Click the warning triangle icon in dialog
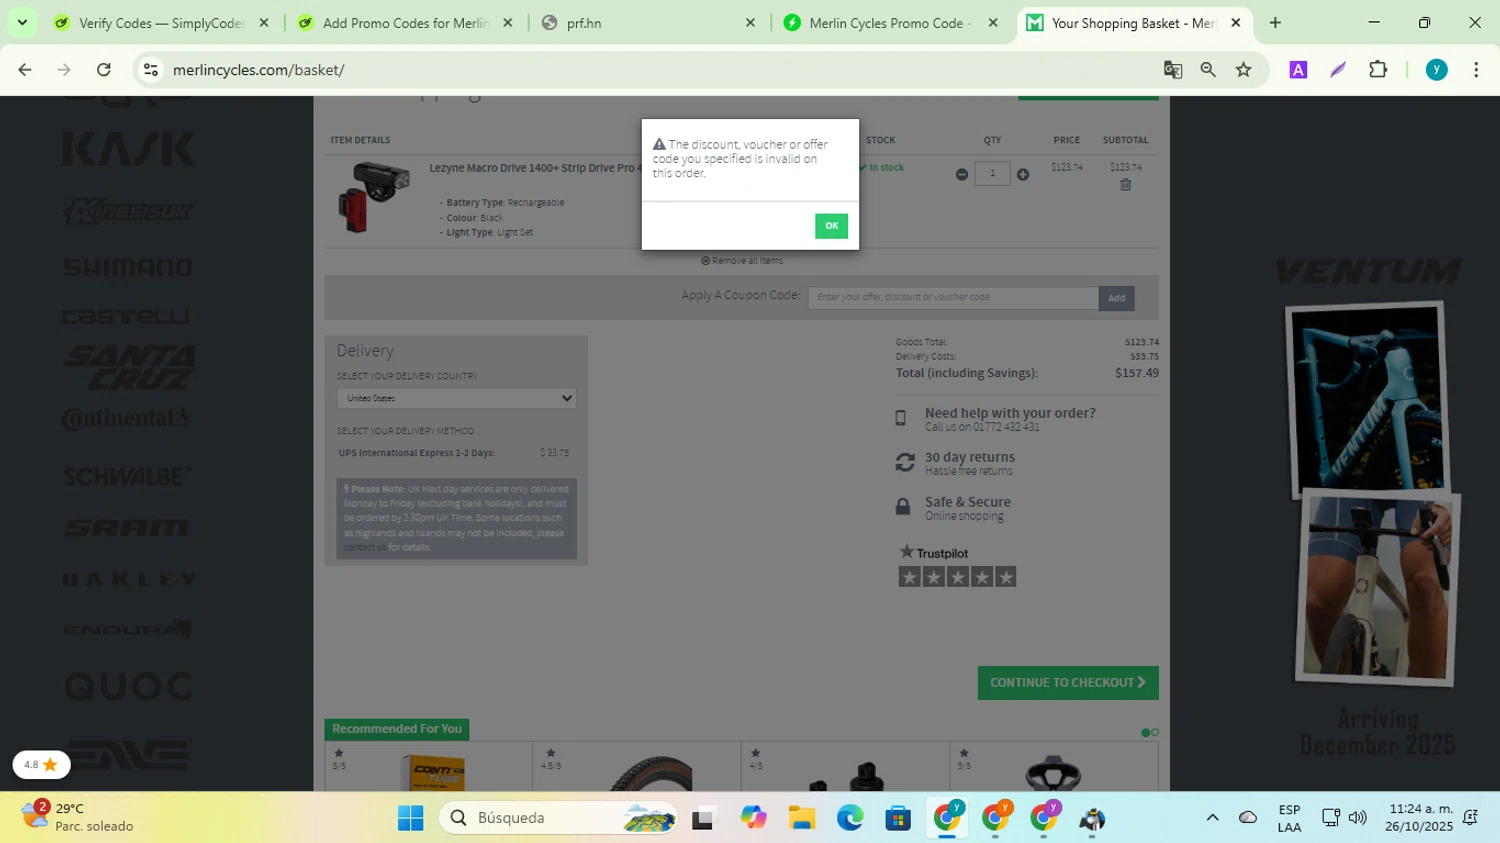Image resolution: width=1500 pixels, height=843 pixels. tap(659, 145)
